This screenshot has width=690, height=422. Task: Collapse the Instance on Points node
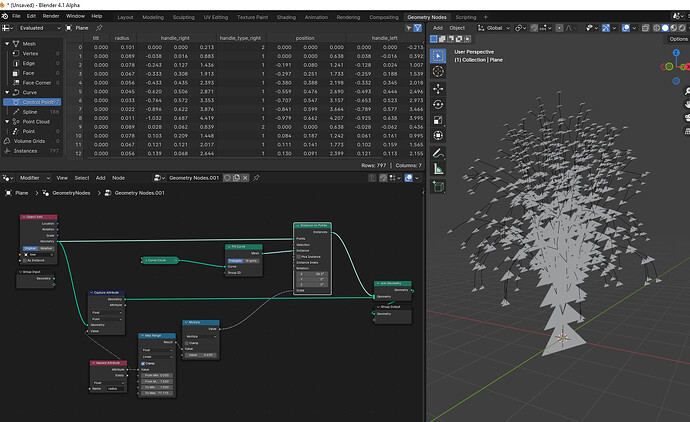tap(297, 225)
